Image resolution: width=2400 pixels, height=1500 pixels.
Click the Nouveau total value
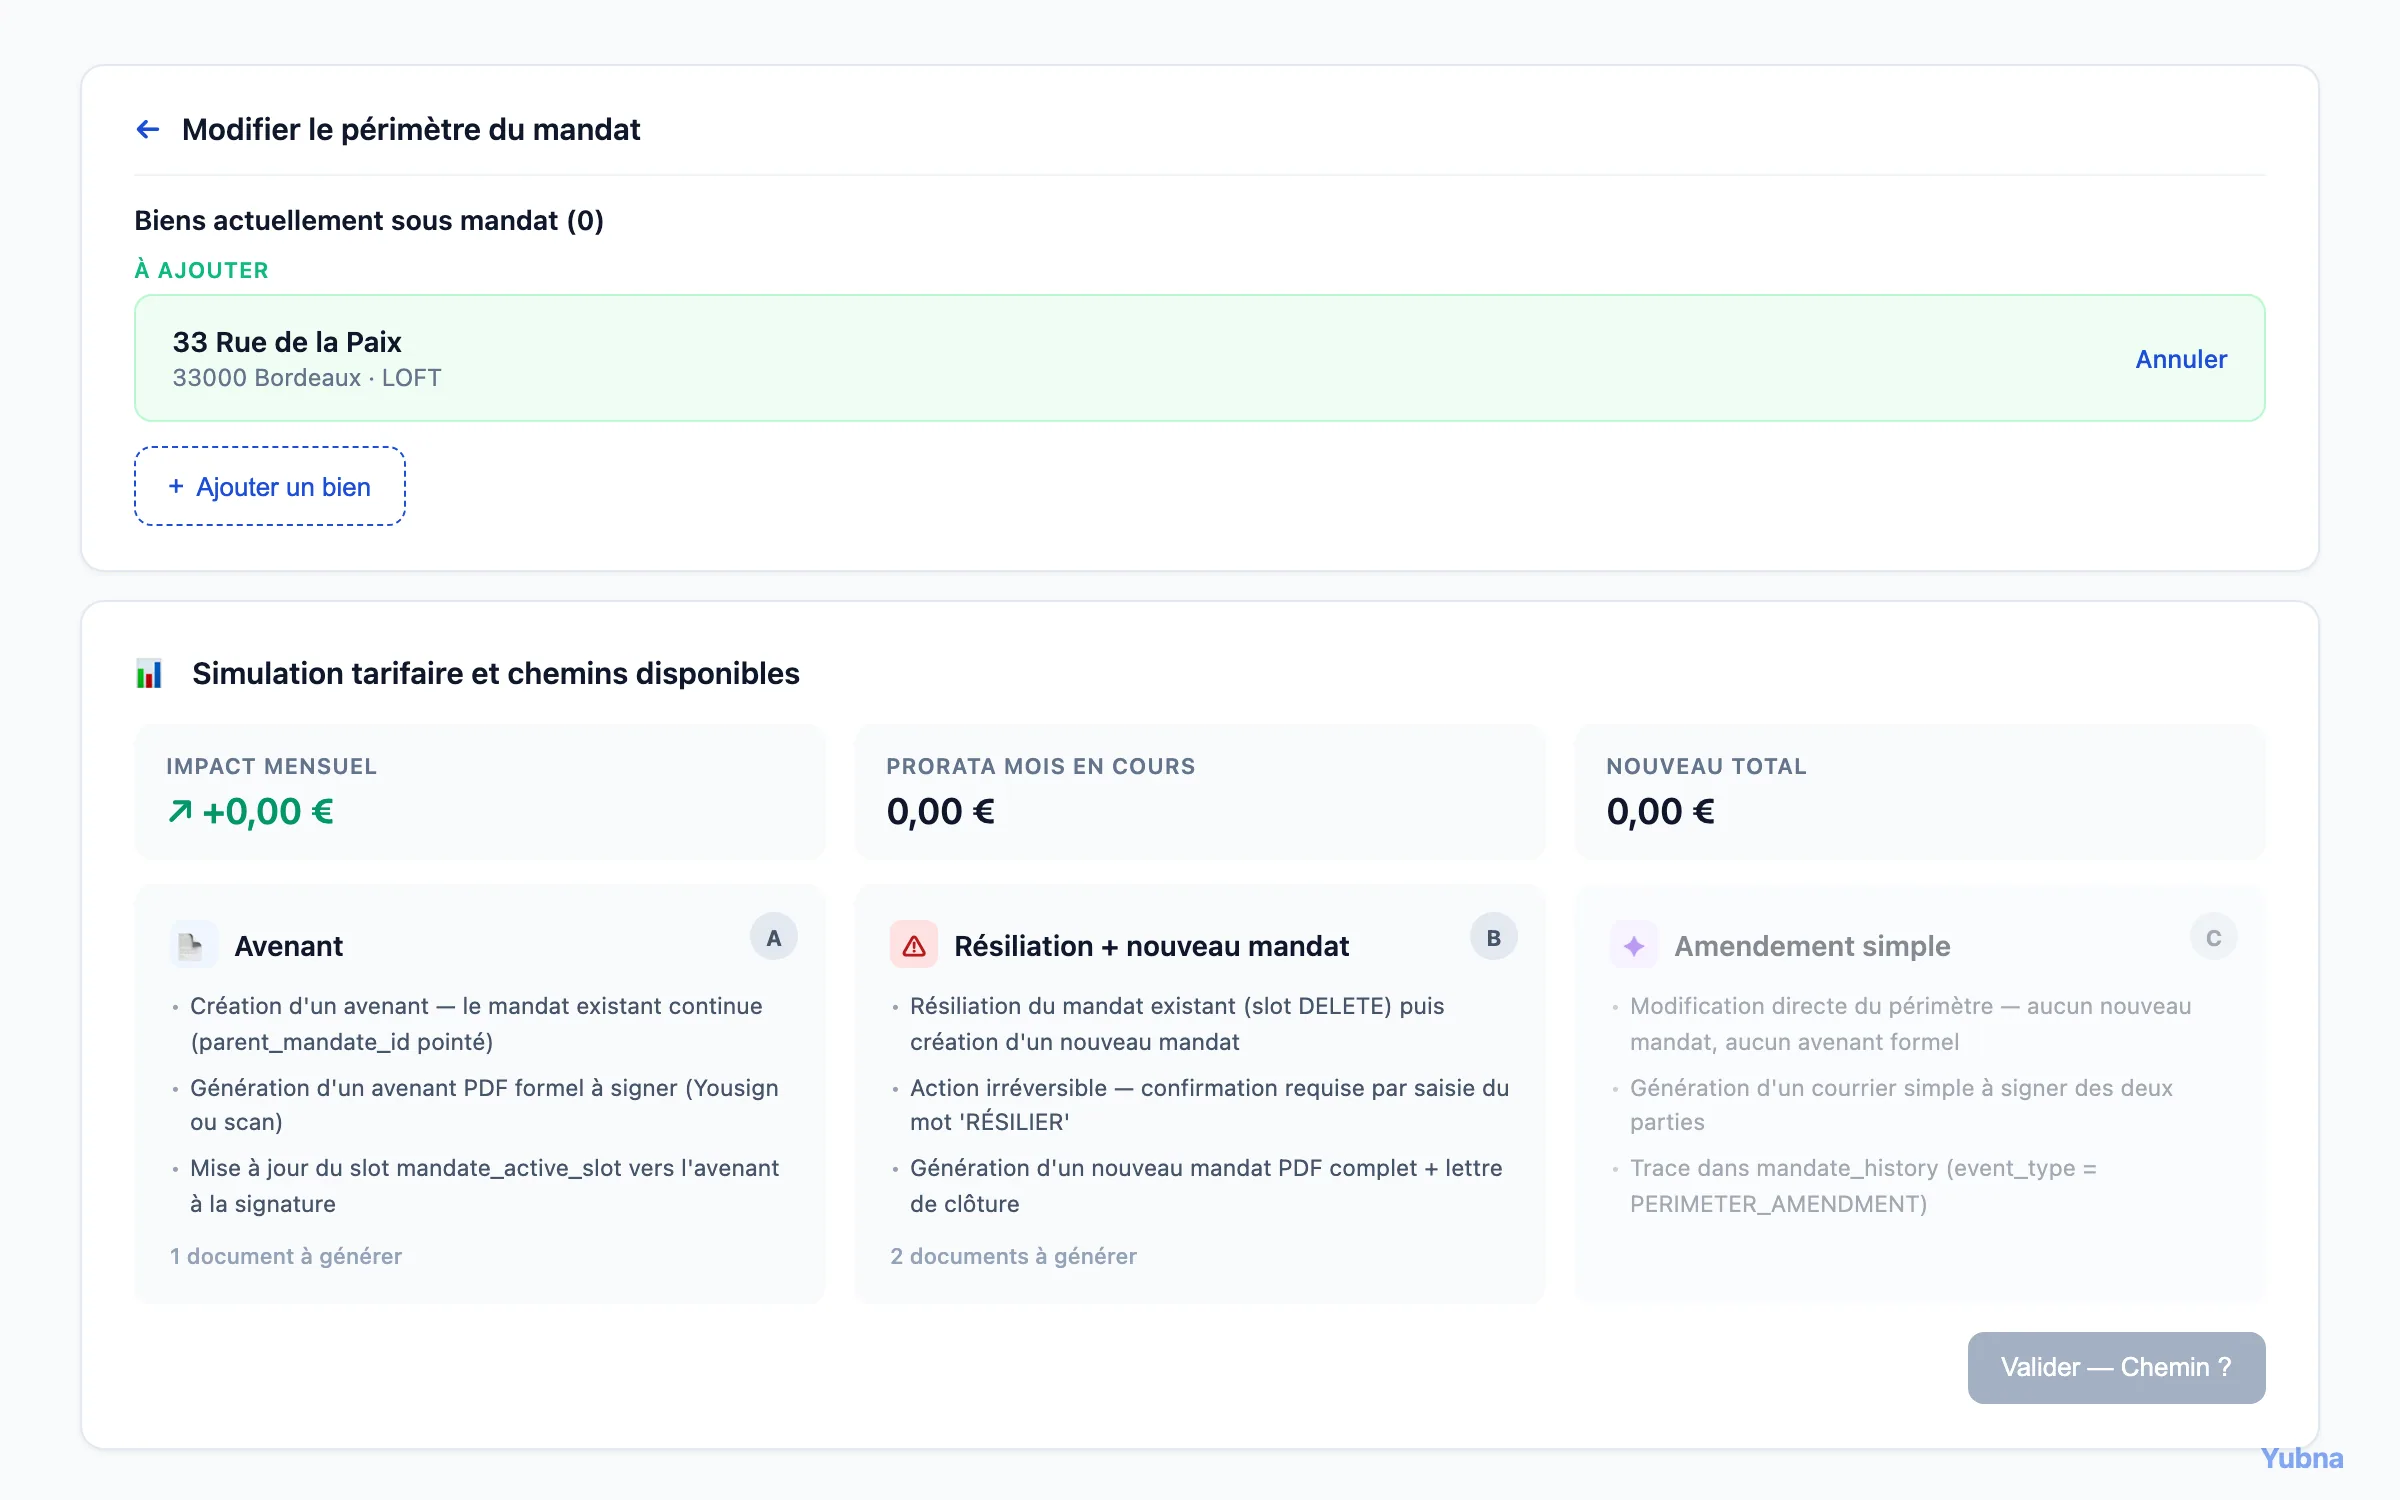1660,811
